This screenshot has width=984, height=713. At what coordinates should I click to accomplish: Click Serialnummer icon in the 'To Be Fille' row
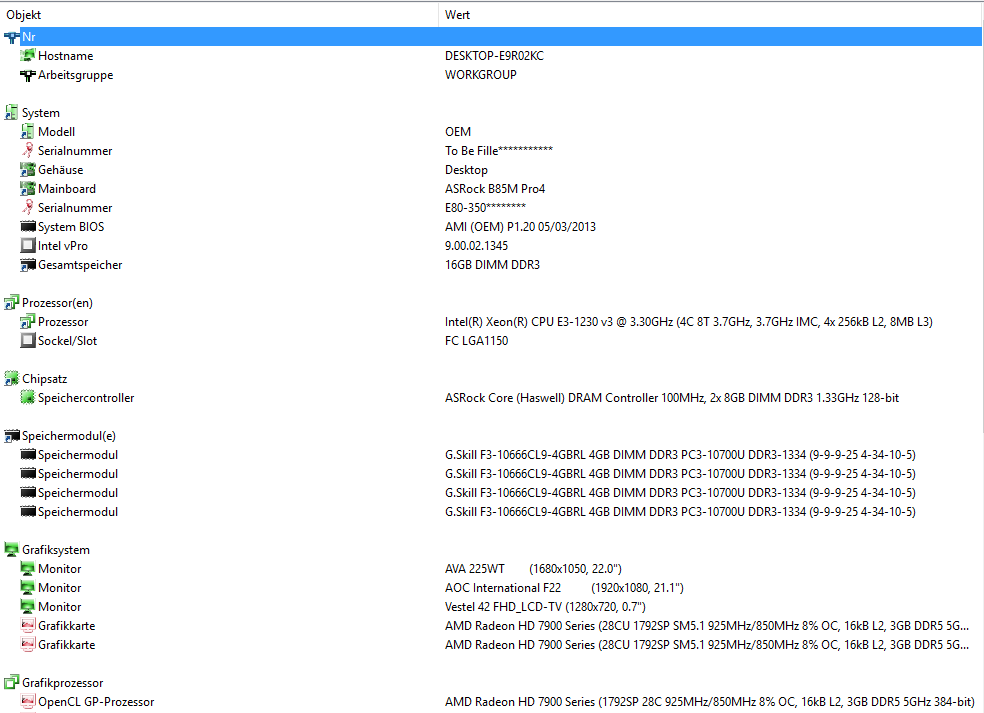click(28, 151)
